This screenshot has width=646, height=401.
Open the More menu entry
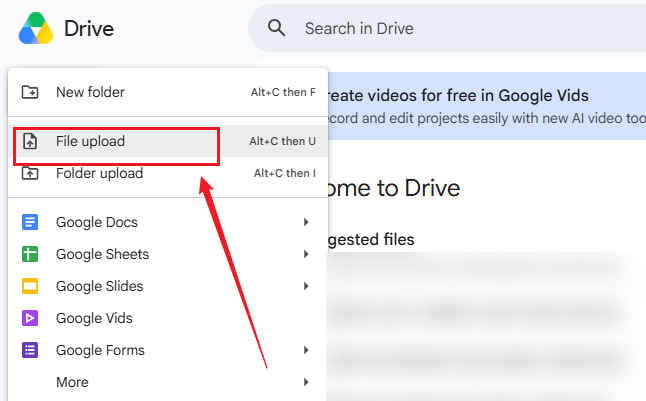(x=168, y=382)
